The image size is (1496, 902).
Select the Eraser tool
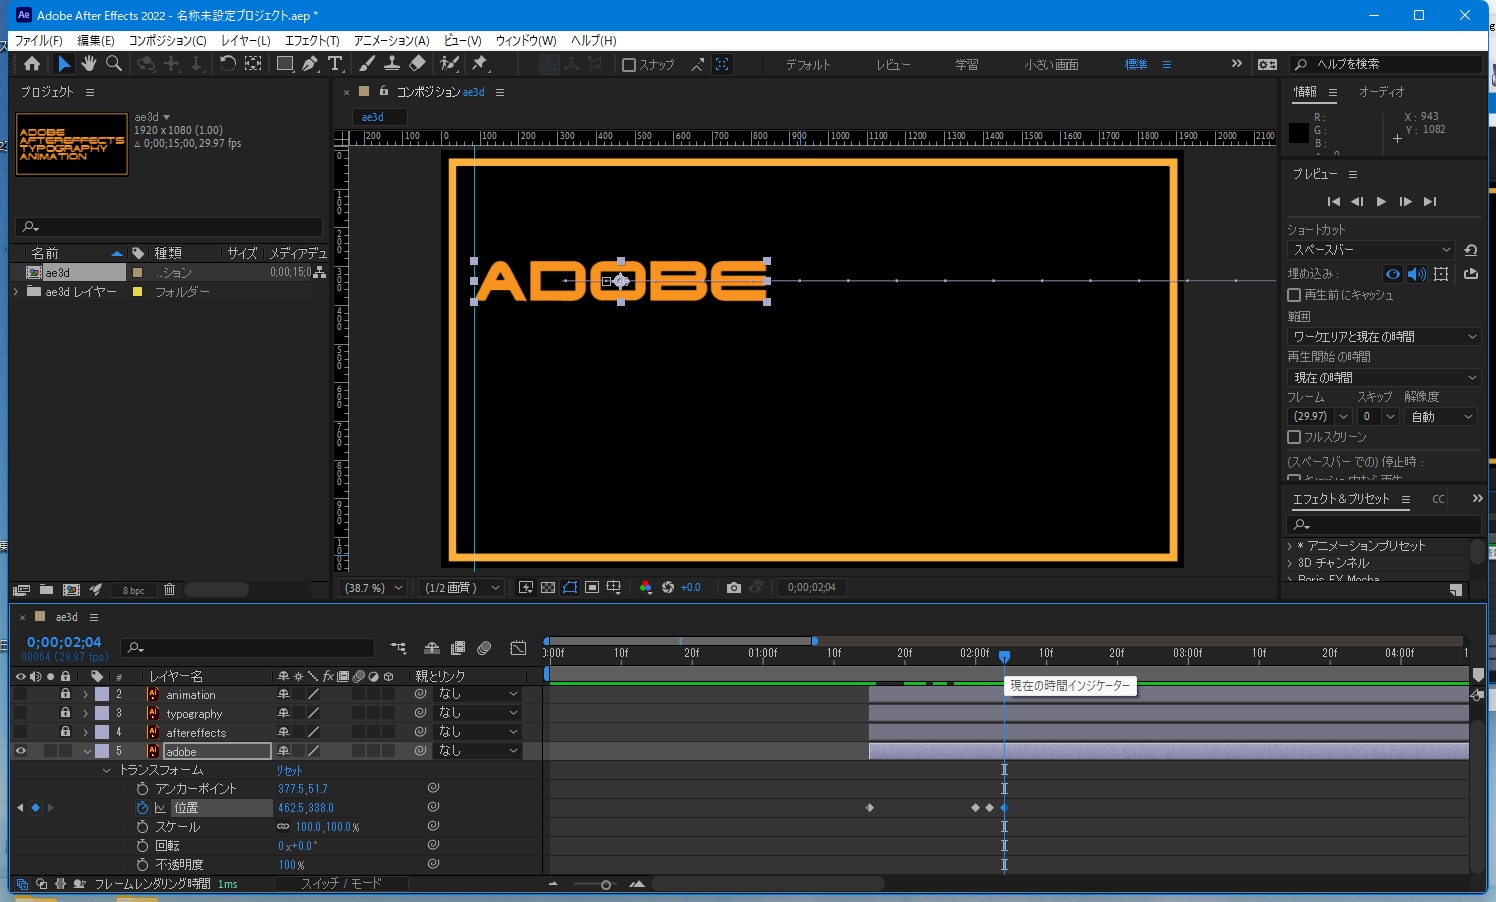417,64
